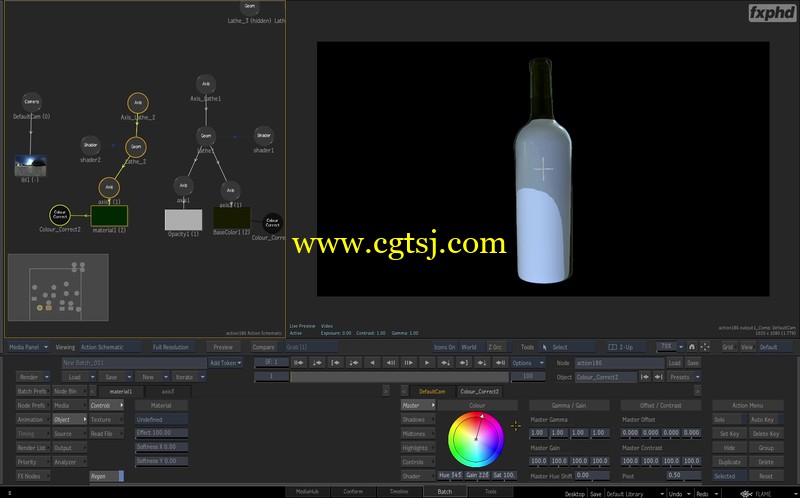Open the DefaultCam tab
Image resolution: width=800 pixels, height=498 pixels.
432,391
